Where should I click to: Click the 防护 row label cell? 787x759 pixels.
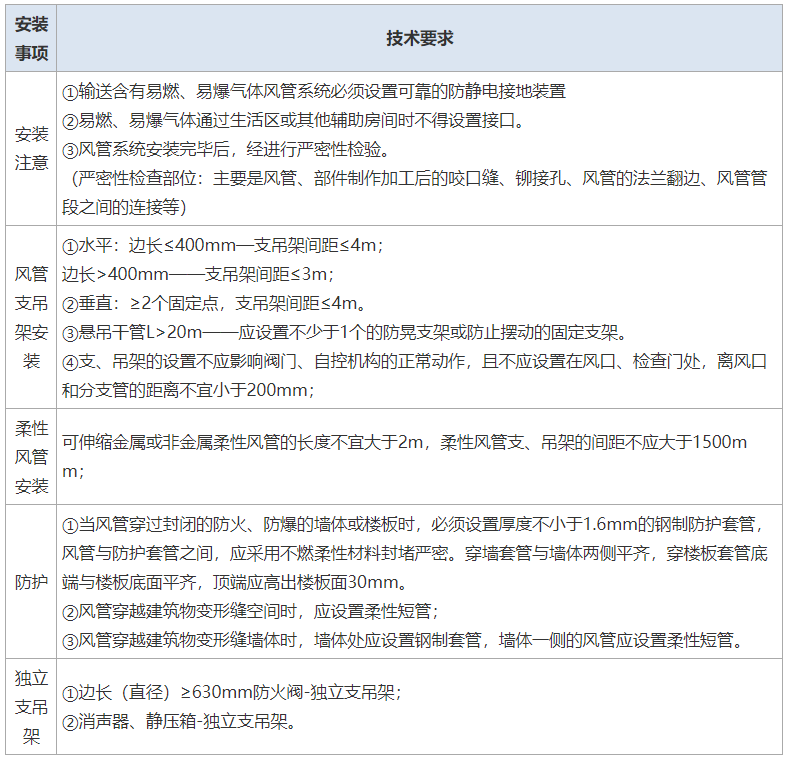coord(31,581)
